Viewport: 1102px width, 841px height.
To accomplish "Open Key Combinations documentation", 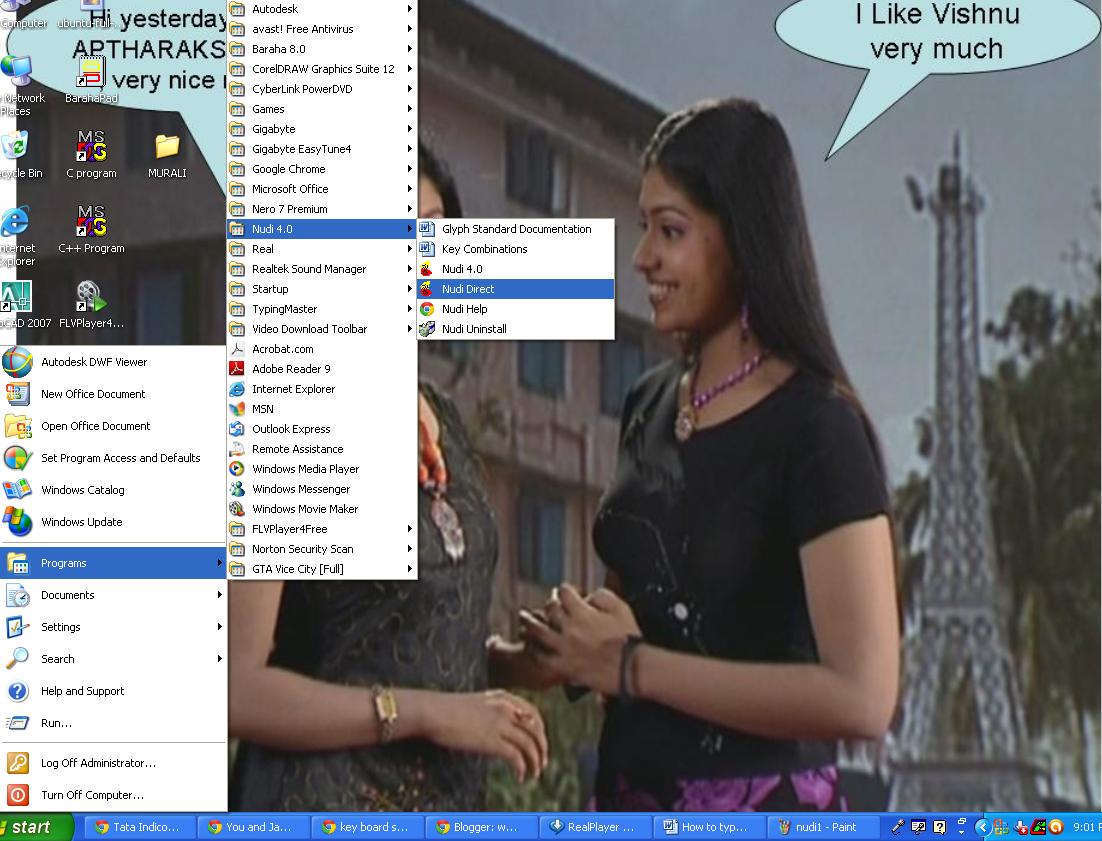I will click(x=484, y=248).
